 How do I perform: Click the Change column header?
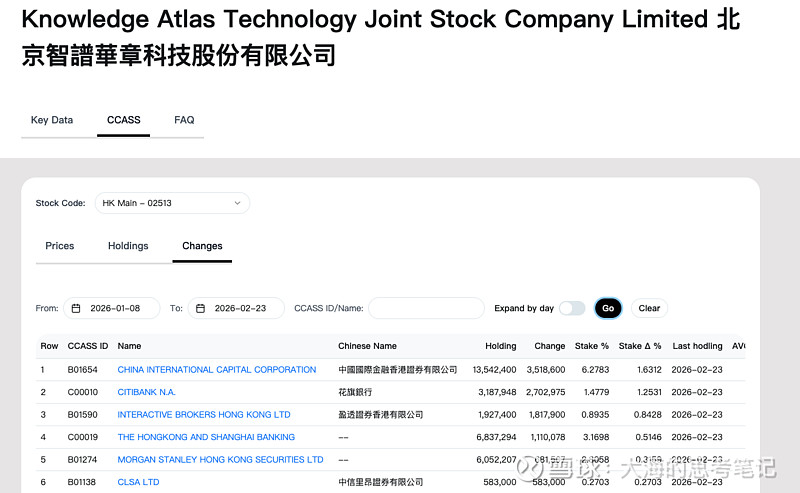click(x=549, y=346)
